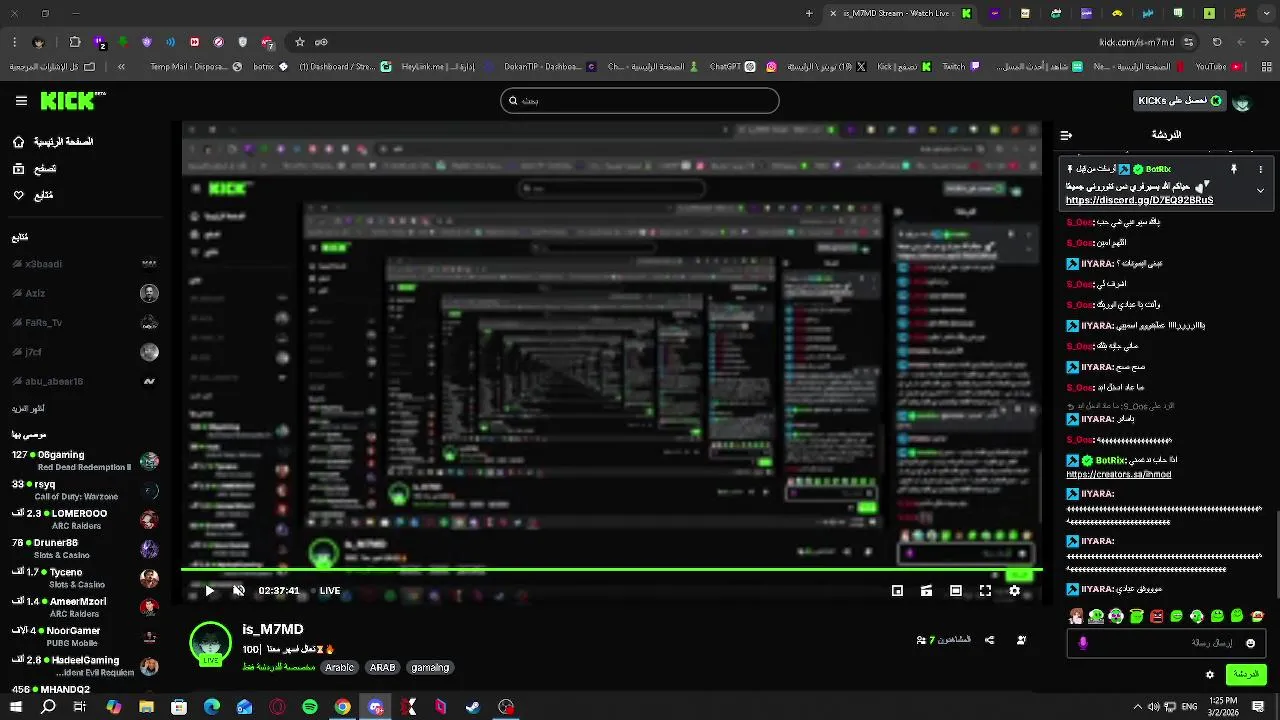Expand show more followed channels
This screenshot has height=720, width=1280.
[29, 409]
